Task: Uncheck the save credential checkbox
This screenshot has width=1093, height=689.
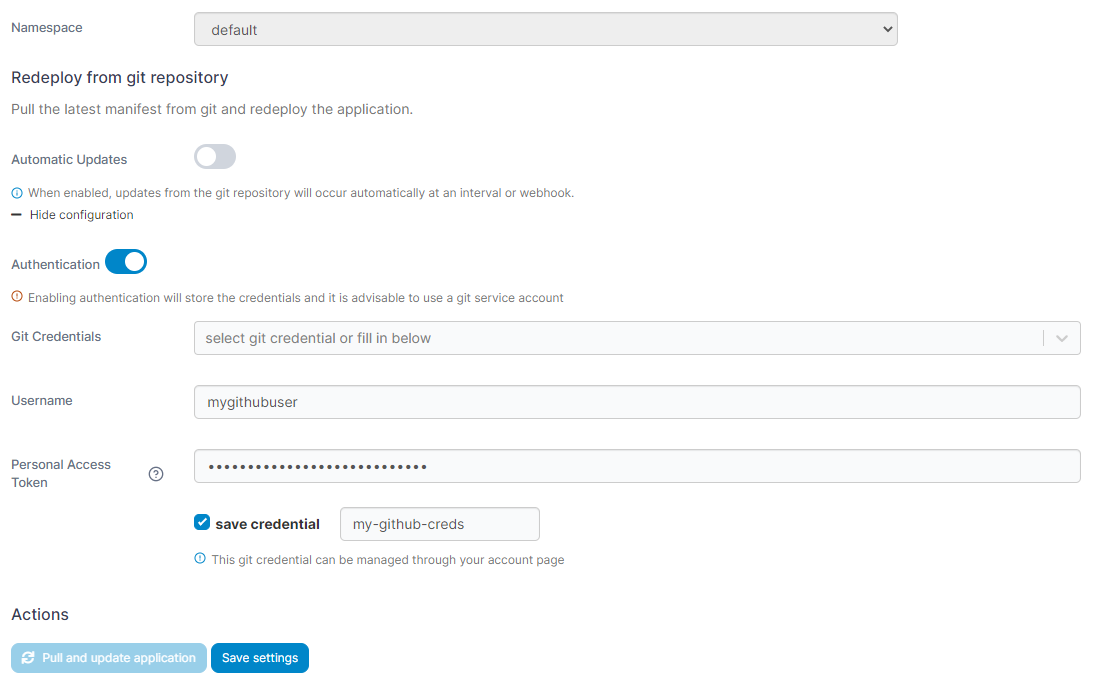Action: point(202,523)
